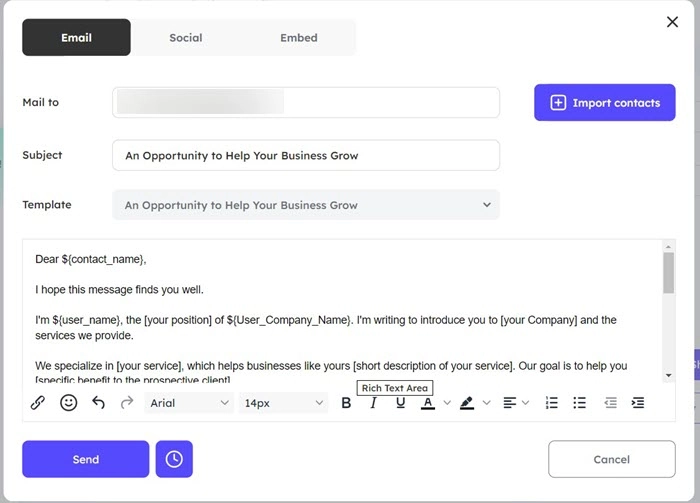
Task: Expand the Template dropdown
Action: click(306, 205)
